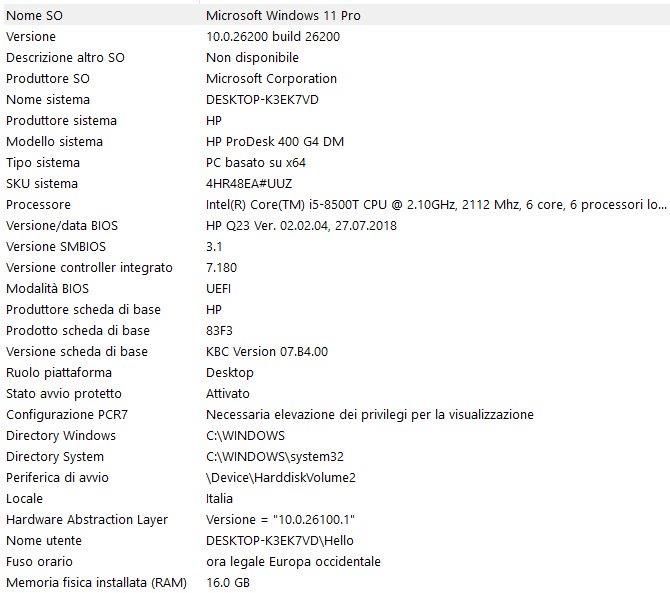
Task: Select the 'Hardware Abstraction Layer' label
Action: pos(87,519)
